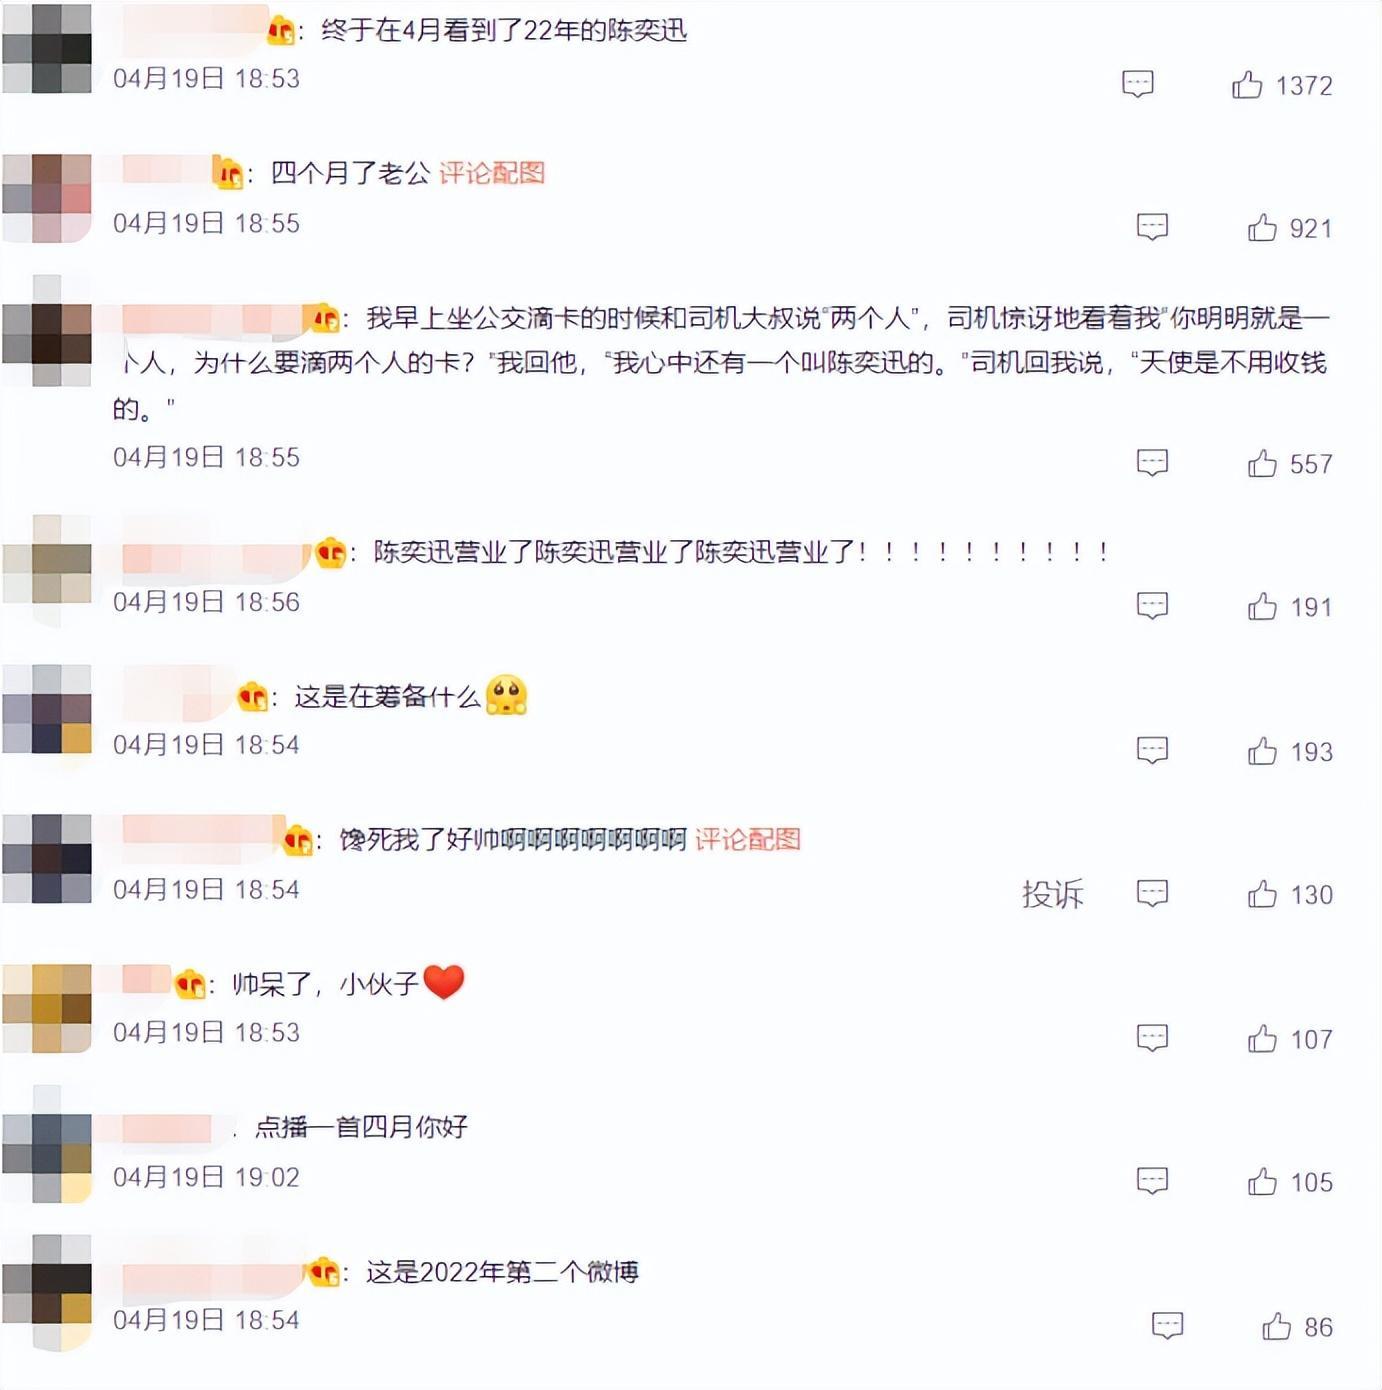Like the 这是2022年第二个微博 comment
This screenshot has height=1390, width=1382.
pos(1276,1327)
